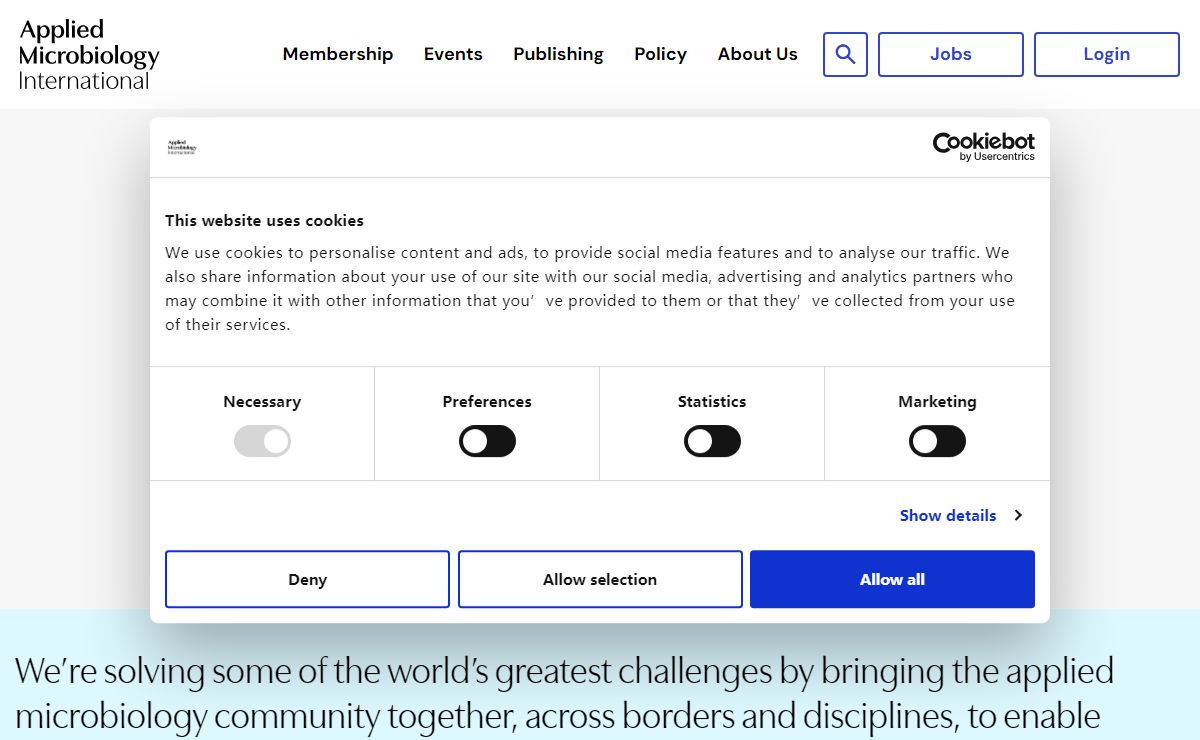Screen dimensions: 1200x740
Task: Enable the Statistics cookies toggle
Action: click(x=712, y=441)
